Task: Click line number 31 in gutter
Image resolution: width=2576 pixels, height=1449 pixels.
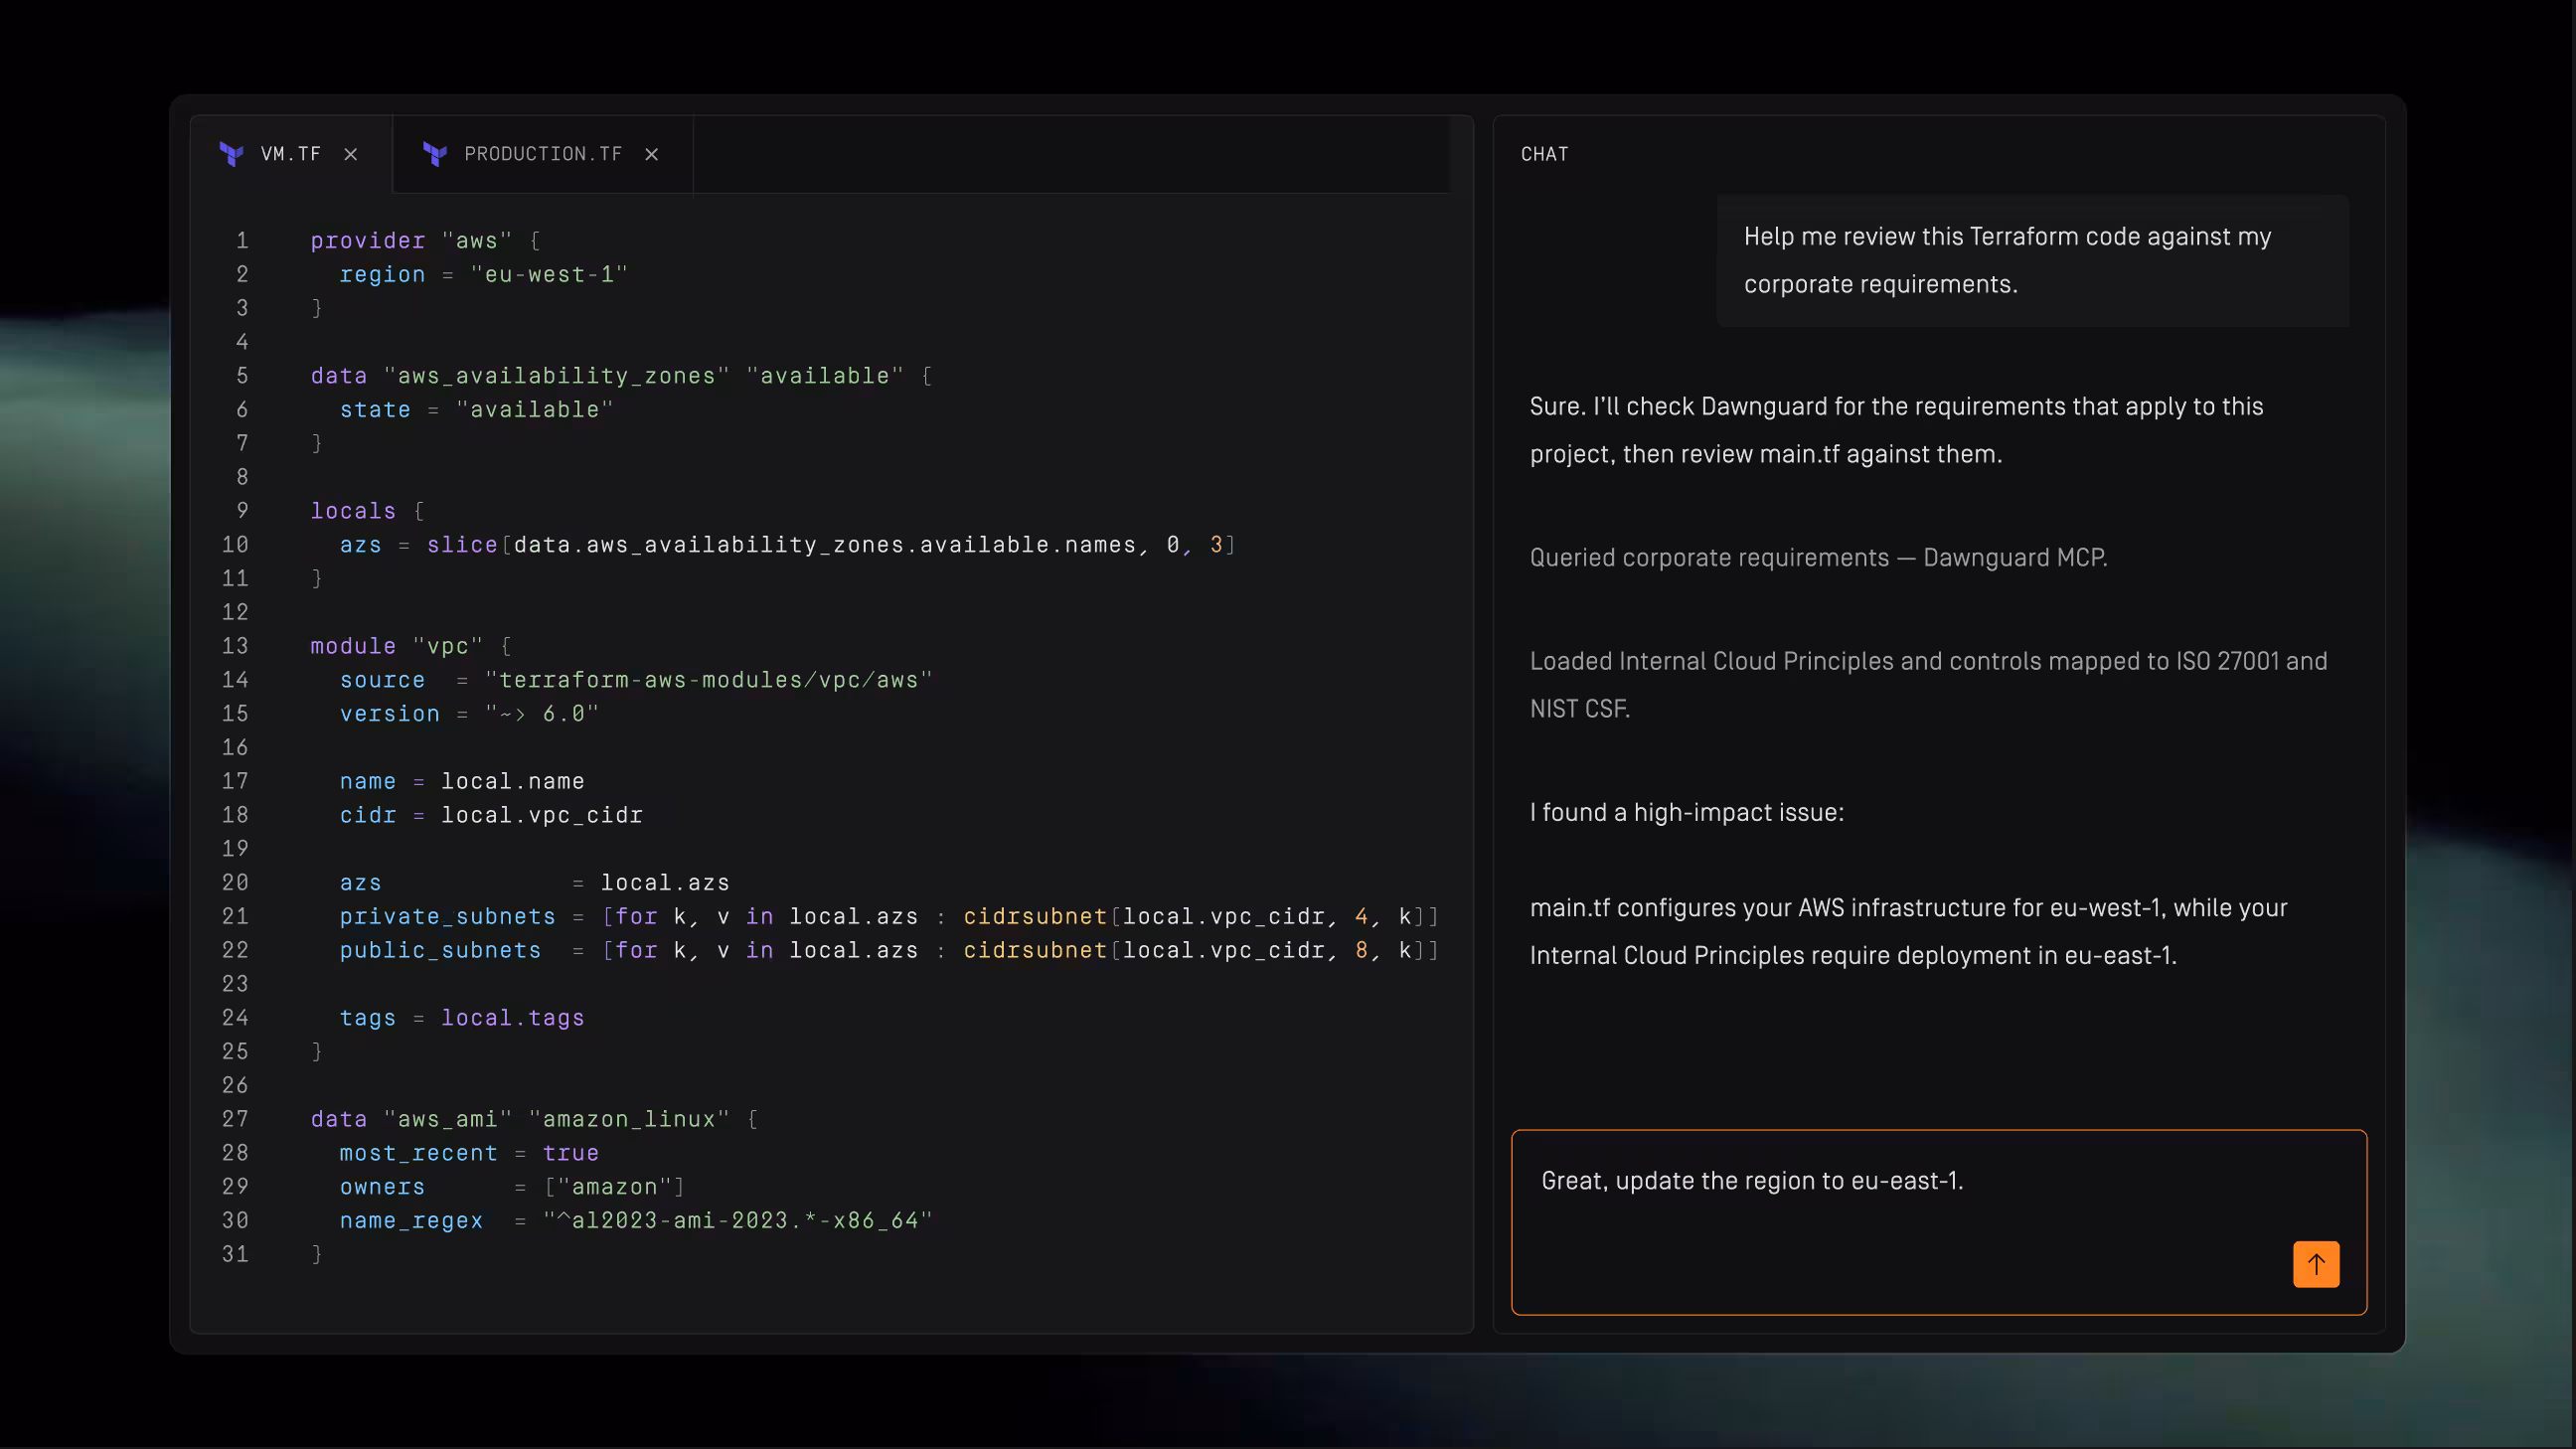Action: point(235,1254)
